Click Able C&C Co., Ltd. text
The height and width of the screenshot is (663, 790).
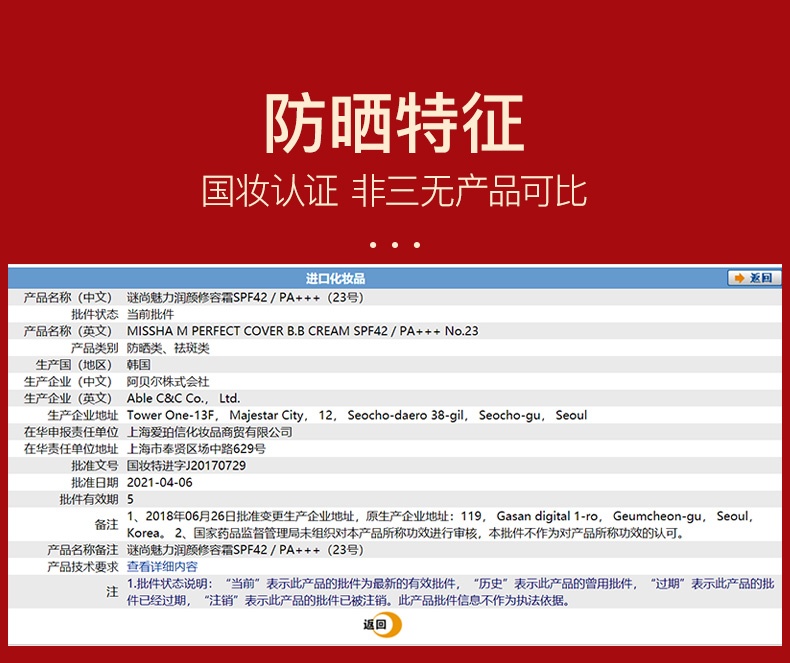point(183,399)
